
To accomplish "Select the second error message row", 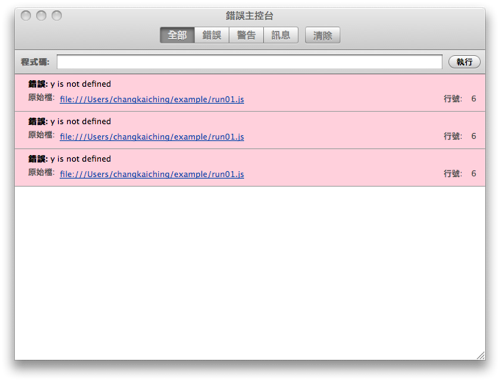I will (x=250, y=130).
